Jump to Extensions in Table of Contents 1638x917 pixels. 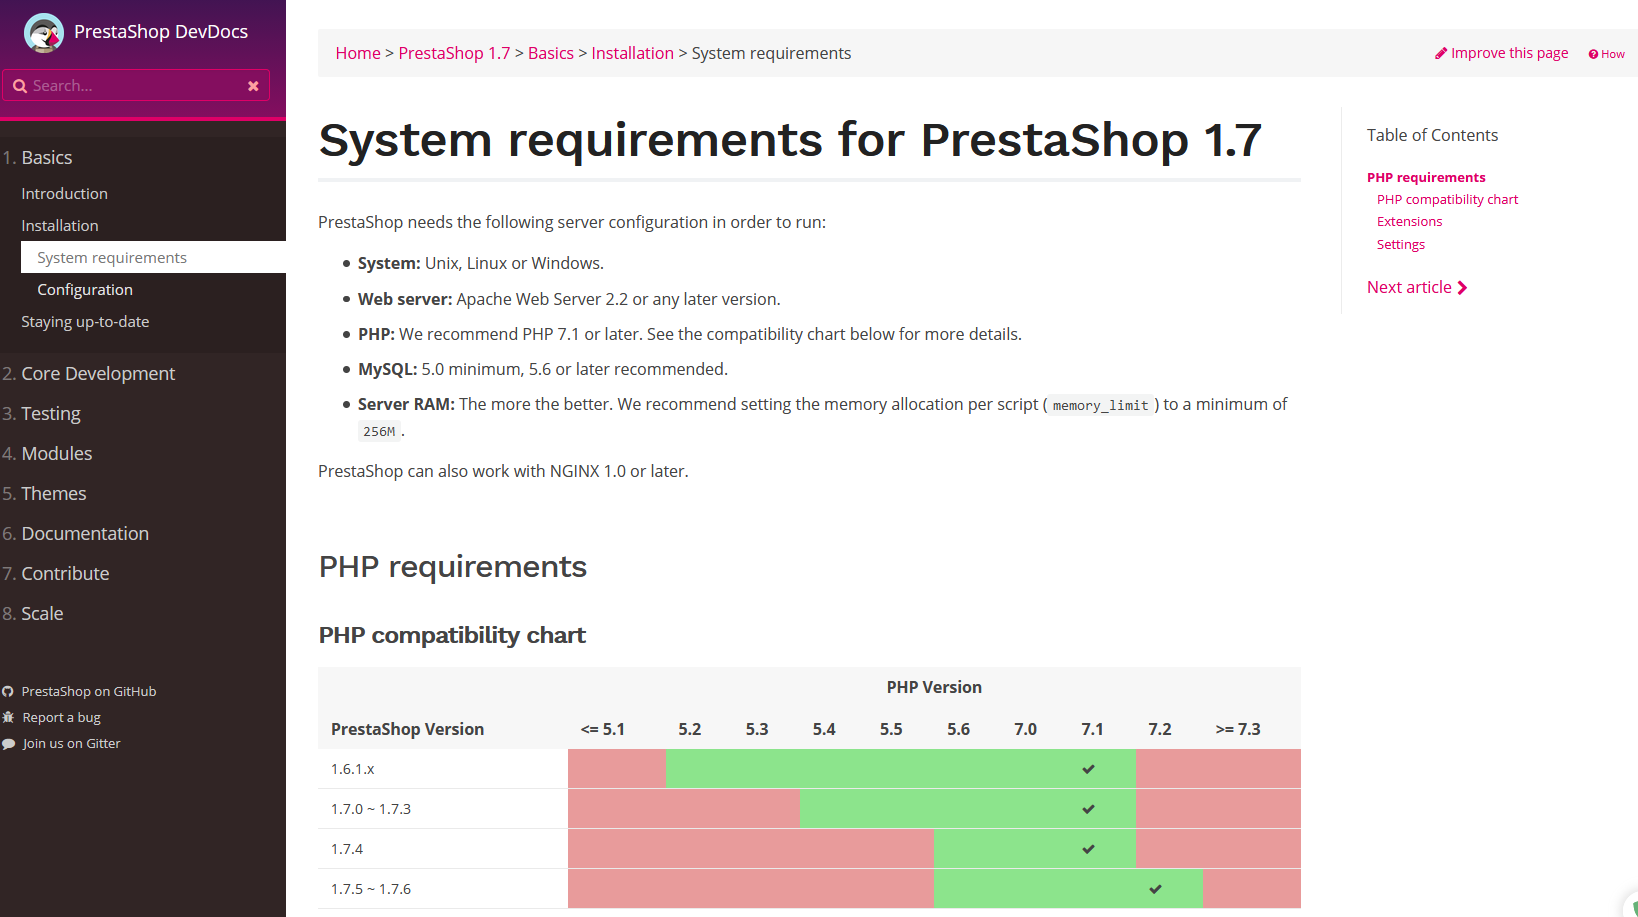tap(1409, 222)
